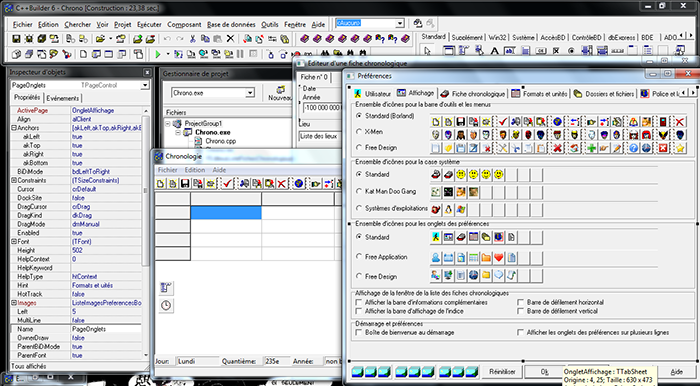Switch to the Utilisateur preferences tab
700x386 pixels.
coord(373,94)
